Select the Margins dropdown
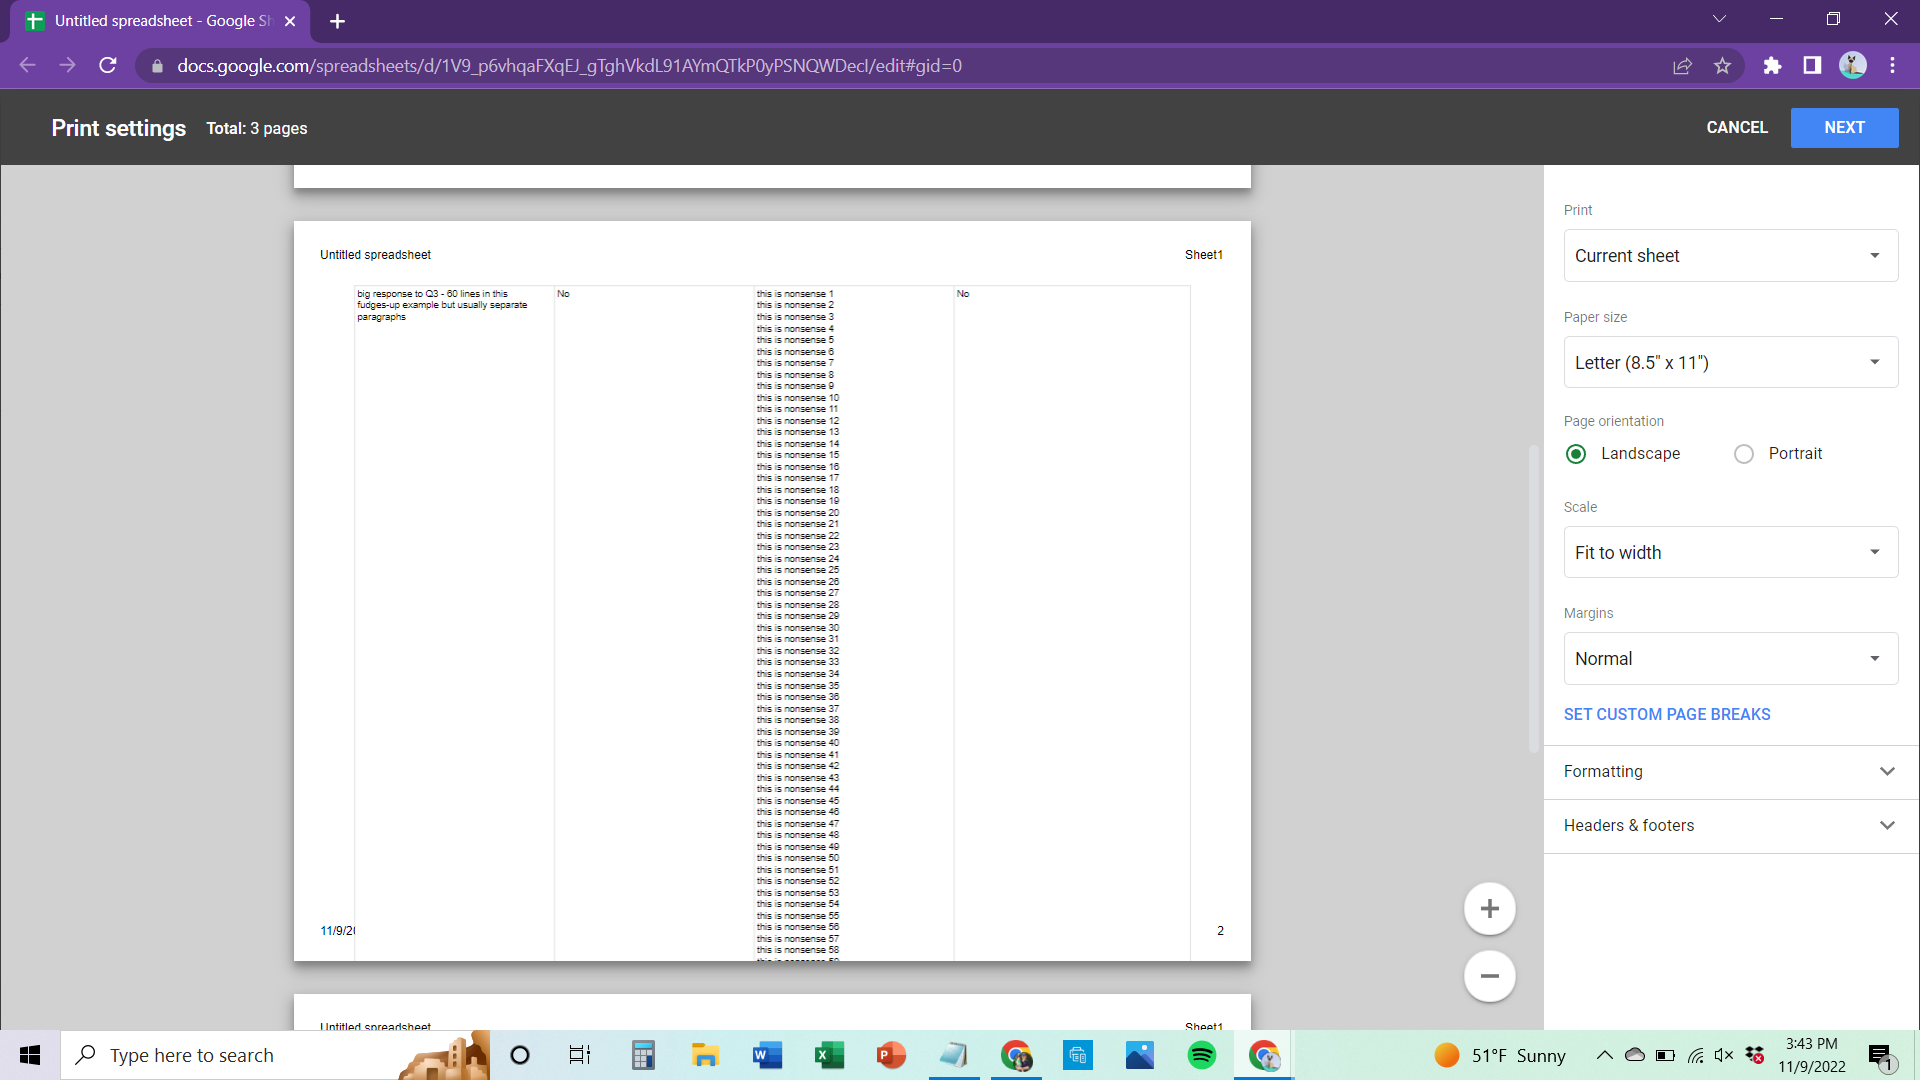 [1730, 658]
